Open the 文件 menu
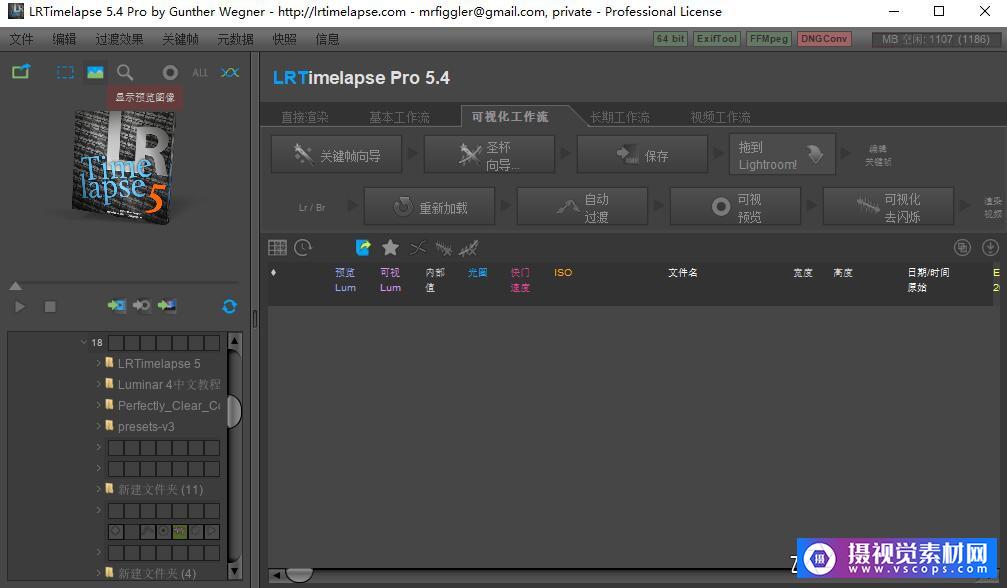 (x=21, y=39)
